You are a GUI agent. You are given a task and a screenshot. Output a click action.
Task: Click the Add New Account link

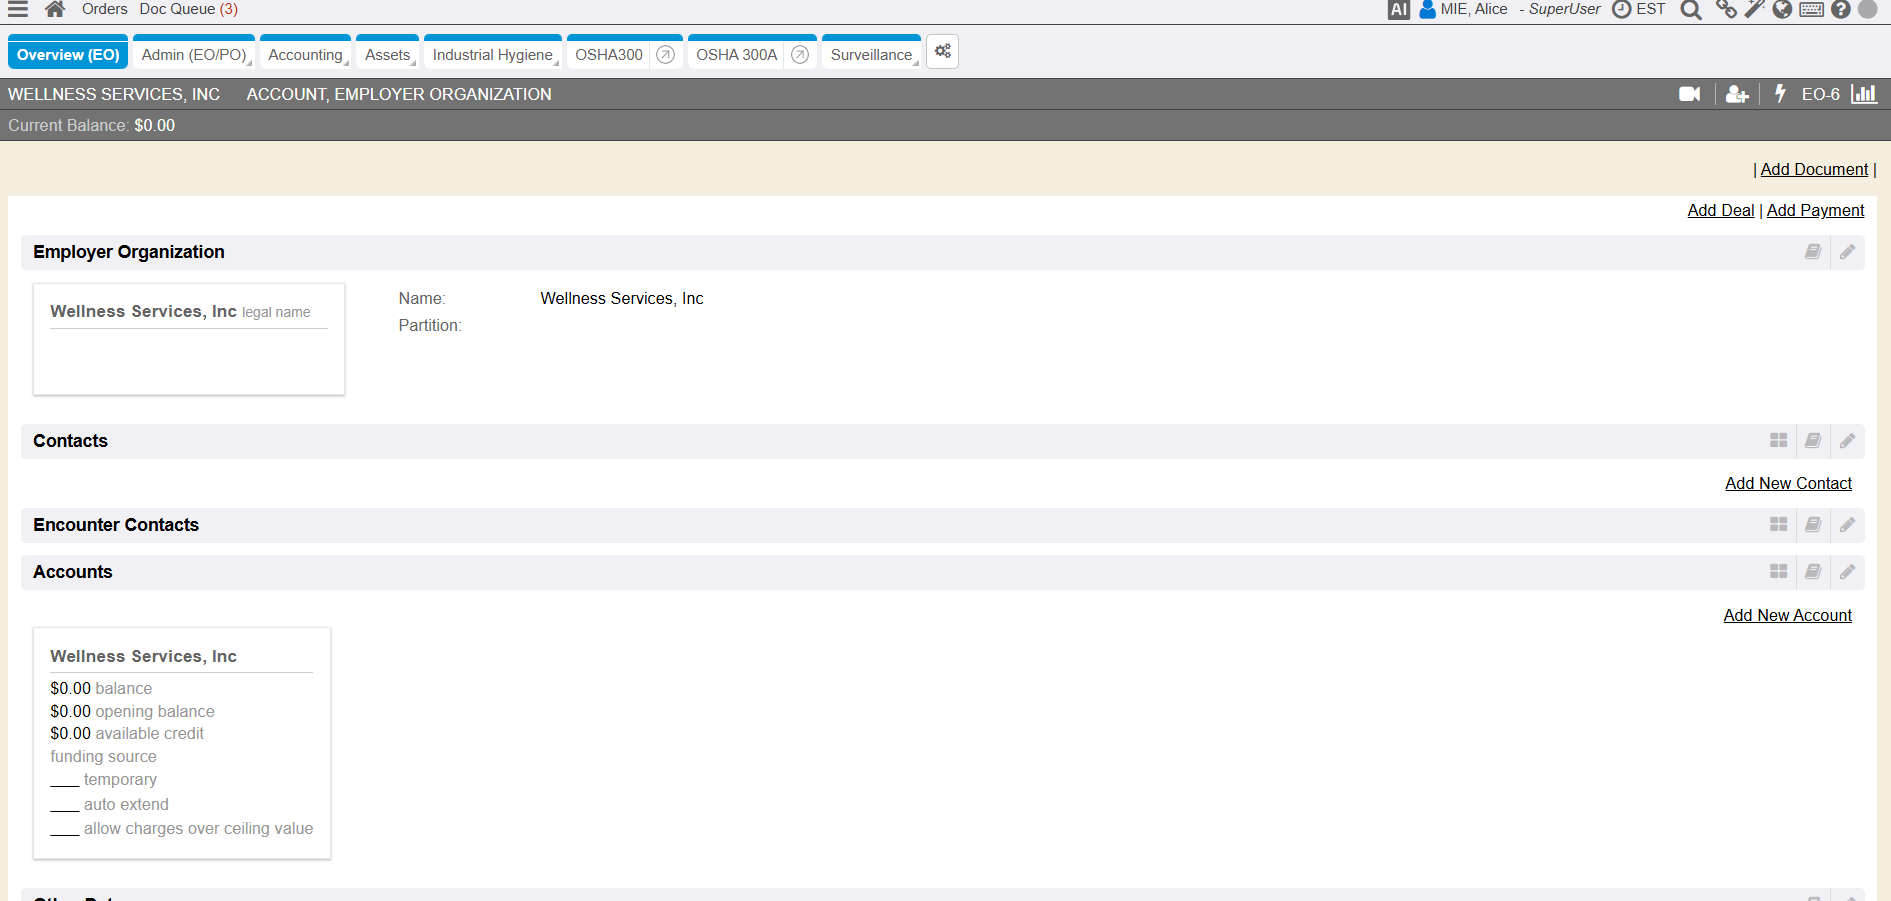tap(1787, 615)
